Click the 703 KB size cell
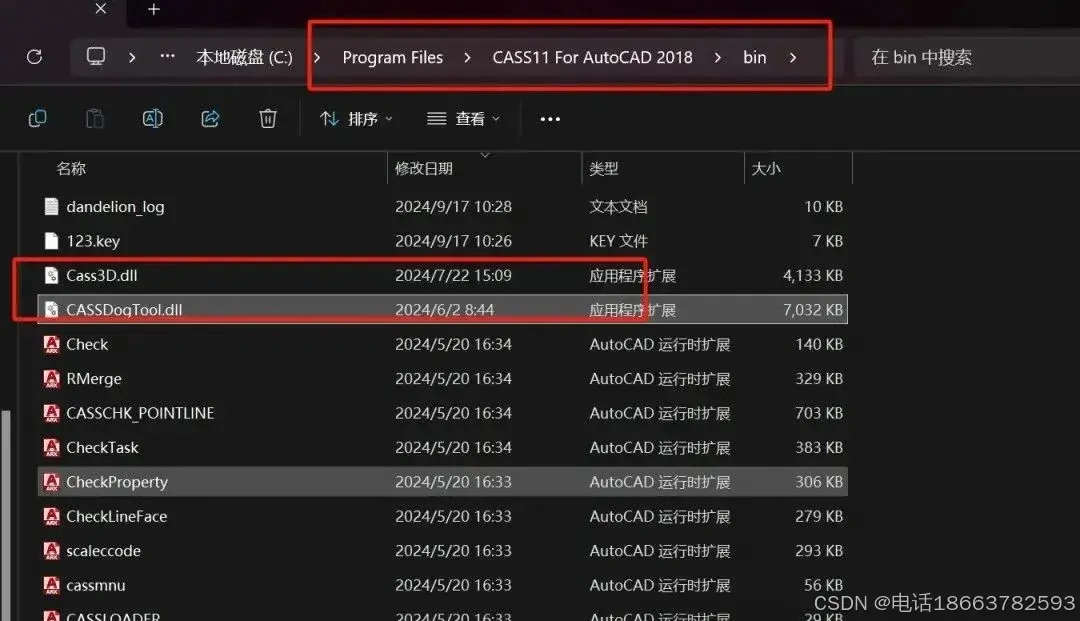The width and height of the screenshot is (1080, 621). [819, 413]
